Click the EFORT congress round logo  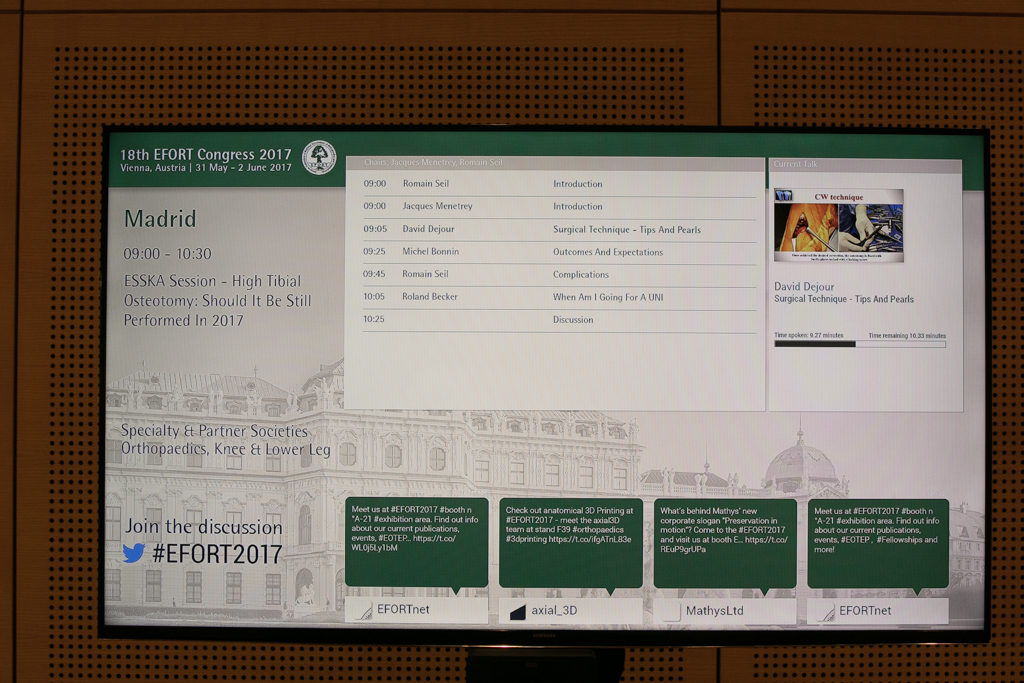click(x=319, y=157)
